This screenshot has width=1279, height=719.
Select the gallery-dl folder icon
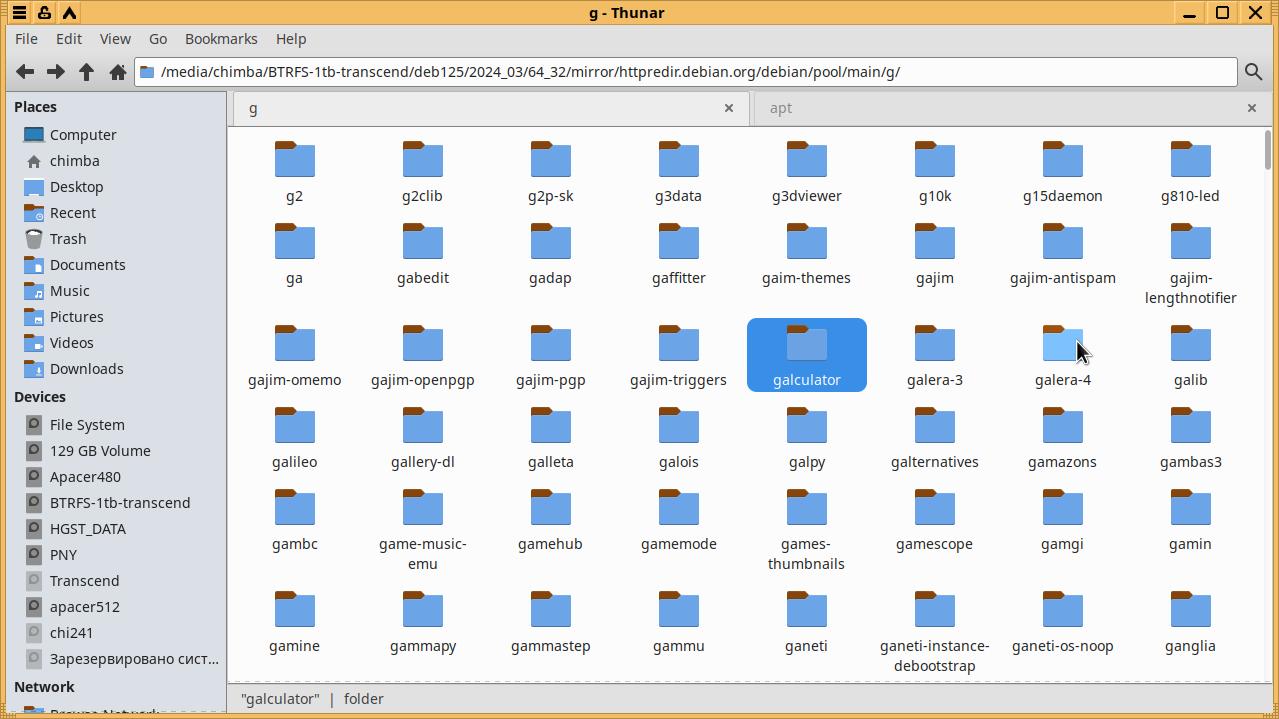tap(423, 426)
